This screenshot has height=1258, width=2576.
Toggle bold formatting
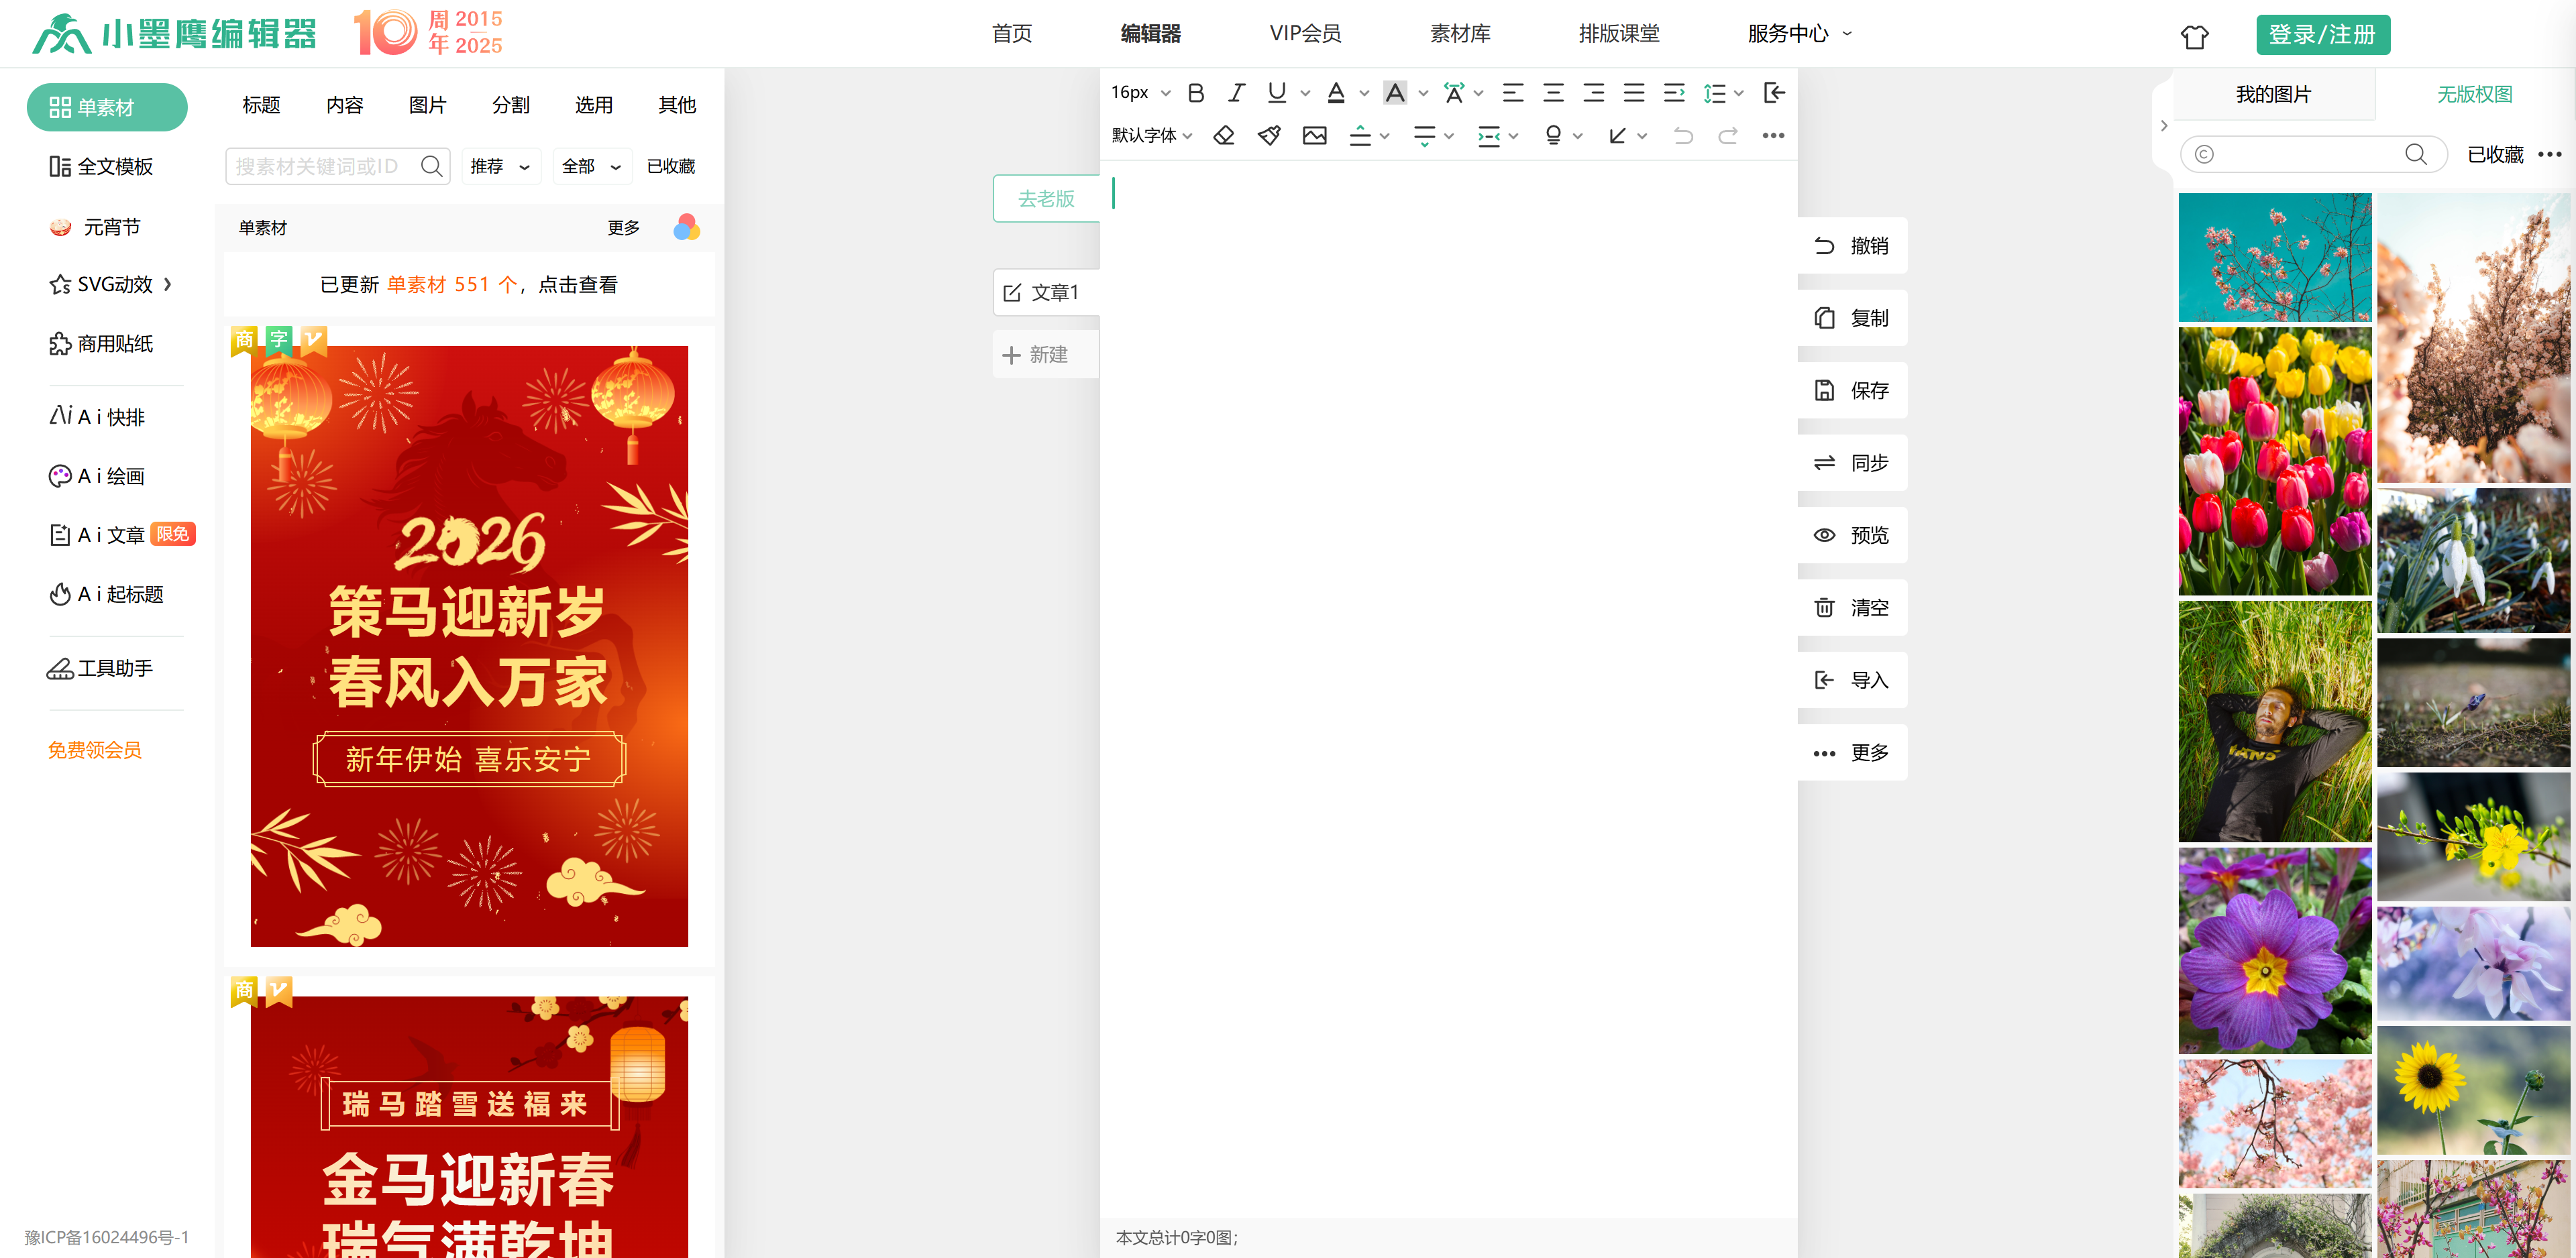pyautogui.click(x=1195, y=93)
